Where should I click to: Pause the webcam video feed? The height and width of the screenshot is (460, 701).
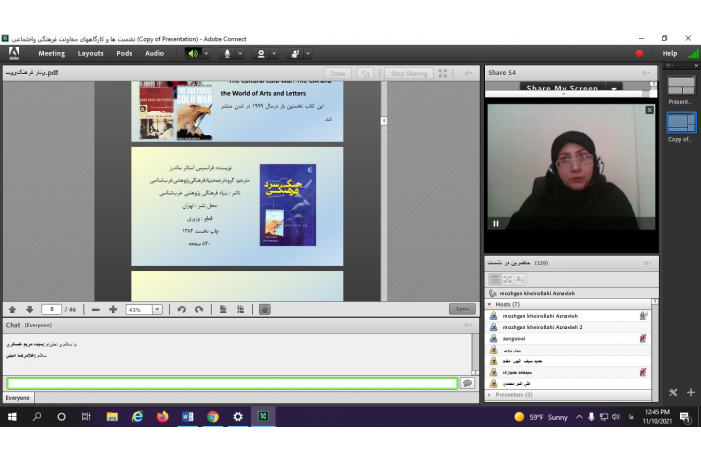point(496,224)
